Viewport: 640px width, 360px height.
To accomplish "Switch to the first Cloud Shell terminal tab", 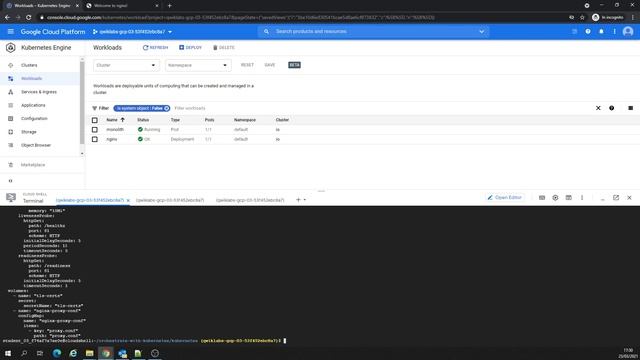I will coord(90,200).
